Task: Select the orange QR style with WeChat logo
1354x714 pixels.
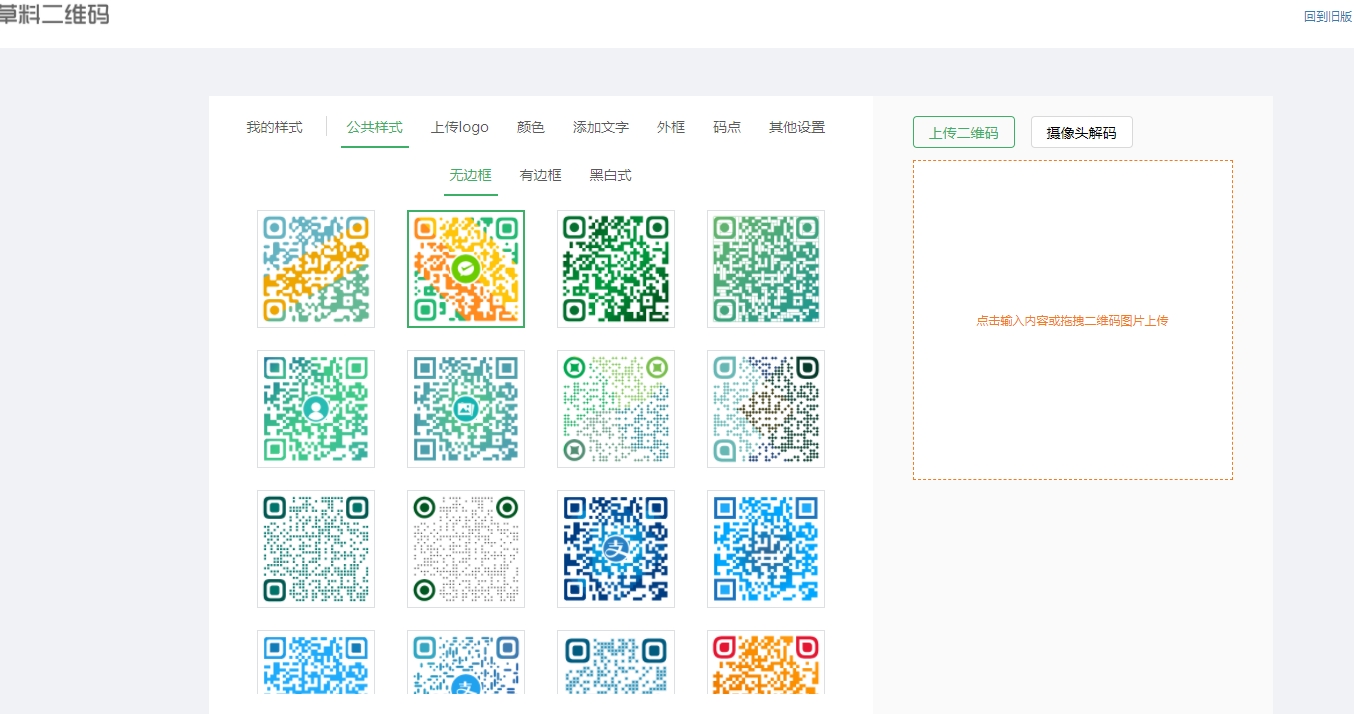Action: pyautogui.click(x=466, y=269)
